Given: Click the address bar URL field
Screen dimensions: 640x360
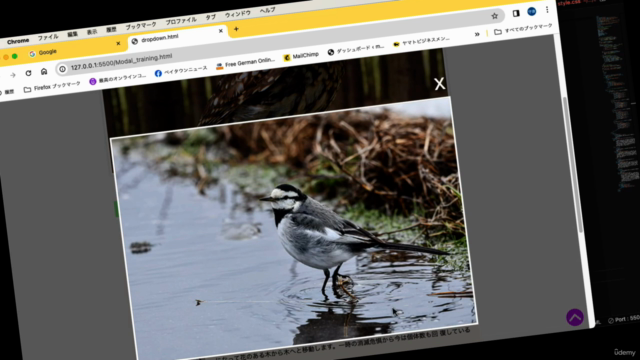Looking at the screenshot, I should tap(121, 62).
